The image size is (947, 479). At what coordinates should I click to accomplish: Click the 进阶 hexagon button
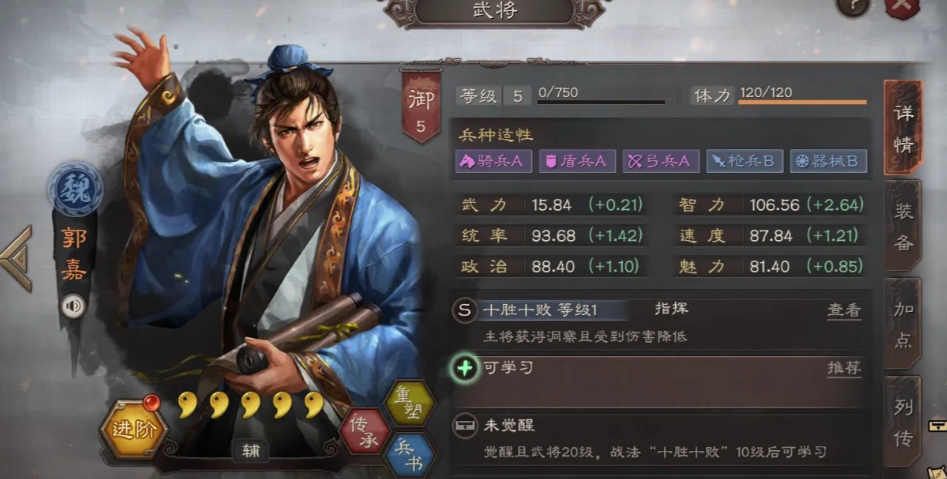coord(133,428)
